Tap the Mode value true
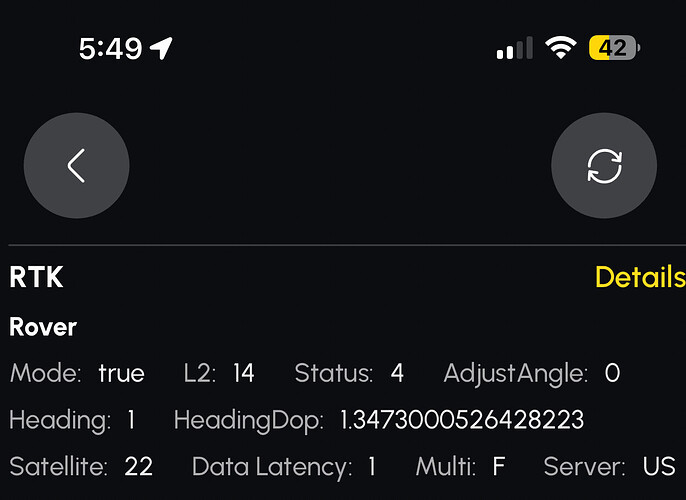Viewport: 686px width, 500px height. coord(121,374)
